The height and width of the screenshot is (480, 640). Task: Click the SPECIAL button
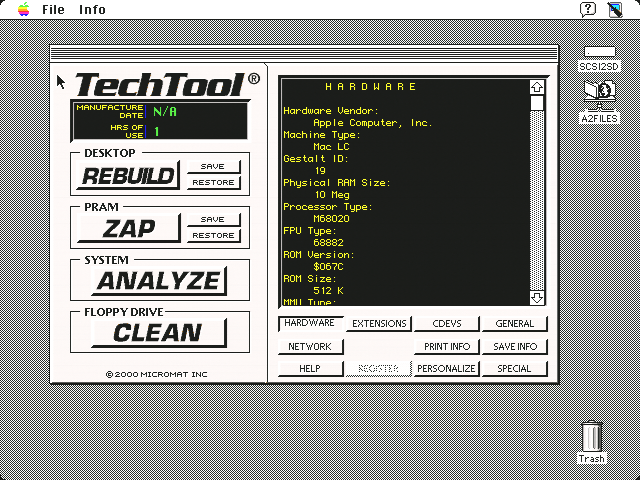pyautogui.click(x=514, y=369)
